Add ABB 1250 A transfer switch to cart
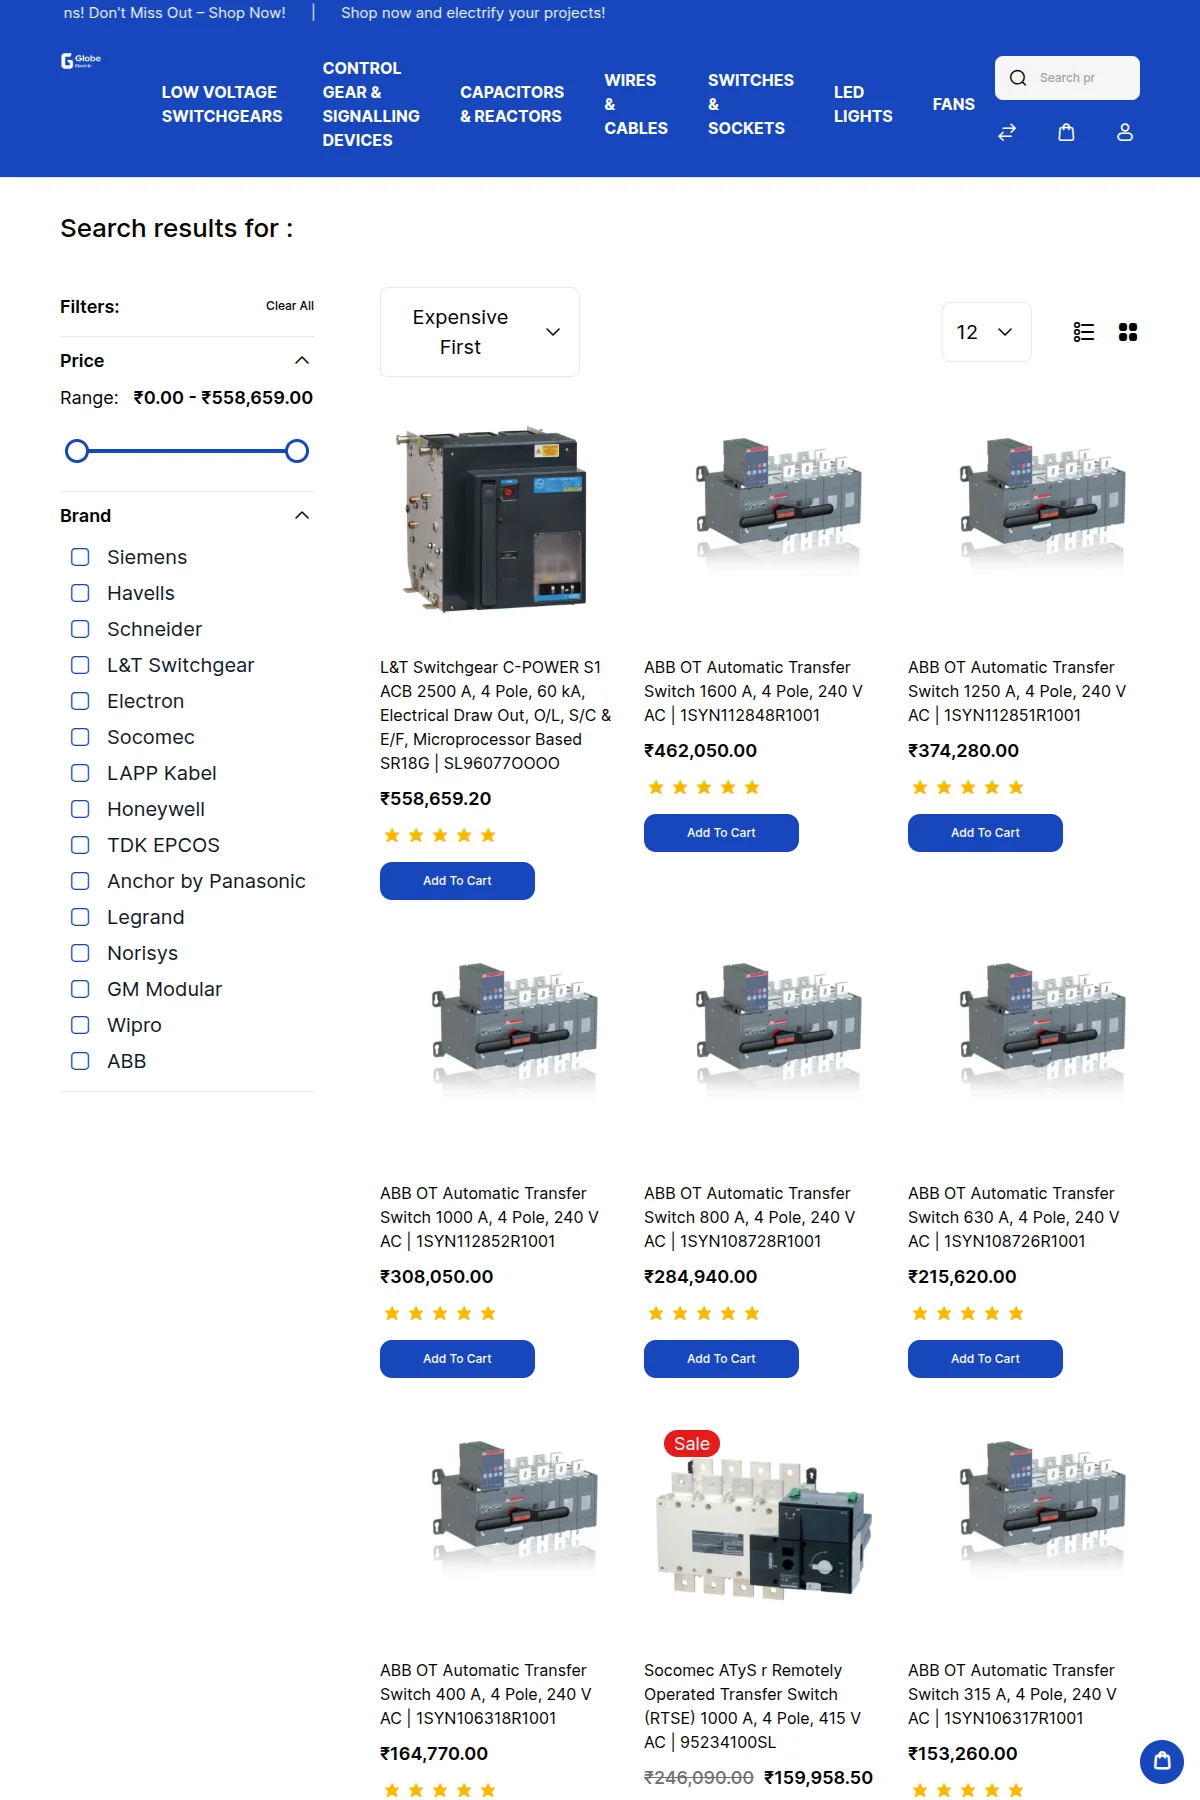Viewport: 1200px width, 1800px height. pos(985,833)
